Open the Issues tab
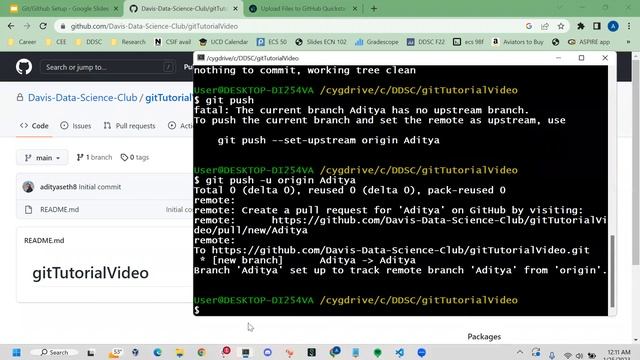The height and width of the screenshot is (360, 640). coord(76,126)
